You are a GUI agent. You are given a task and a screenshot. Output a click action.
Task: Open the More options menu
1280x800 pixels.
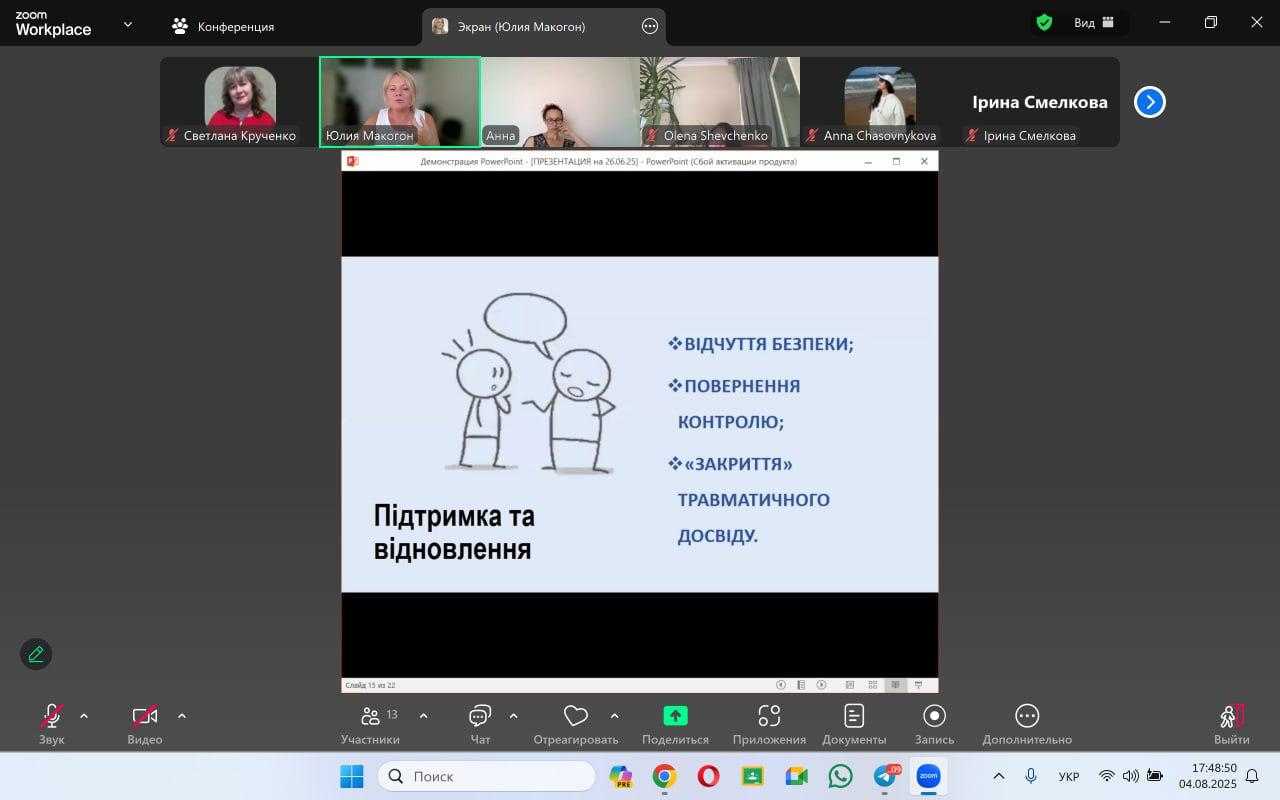point(1027,716)
